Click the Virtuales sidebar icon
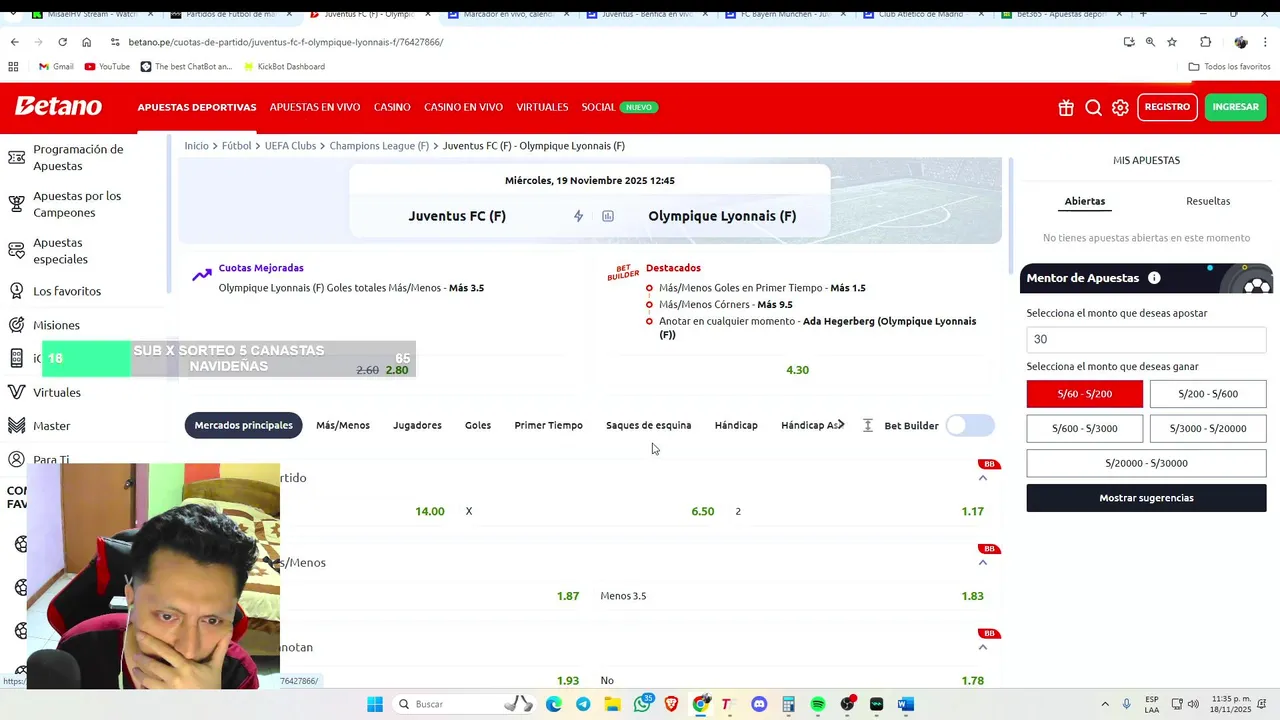The height and width of the screenshot is (720, 1280). [16, 392]
